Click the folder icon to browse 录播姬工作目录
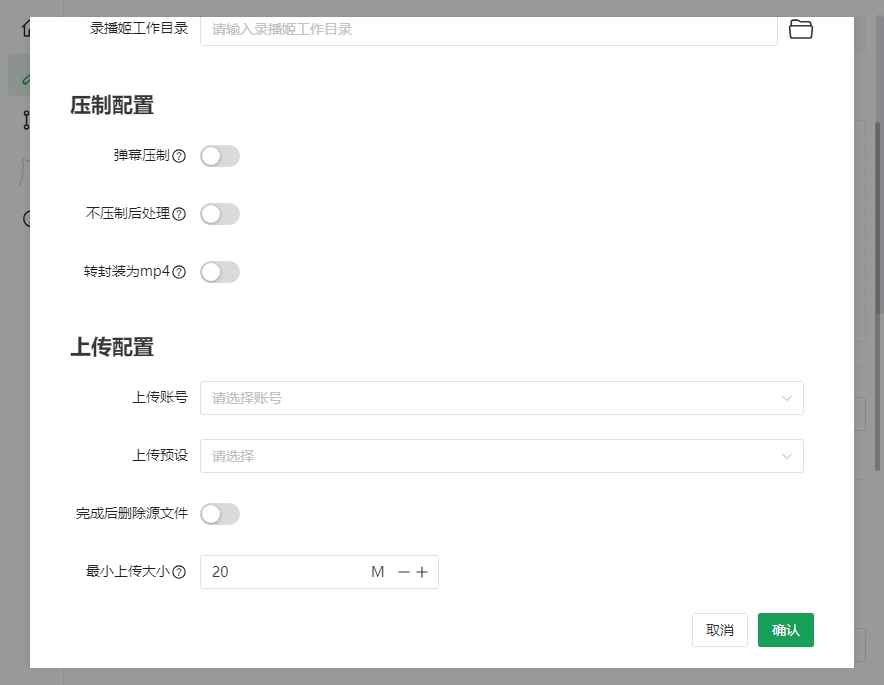Image resolution: width=884 pixels, height=685 pixels. coord(800,29)
